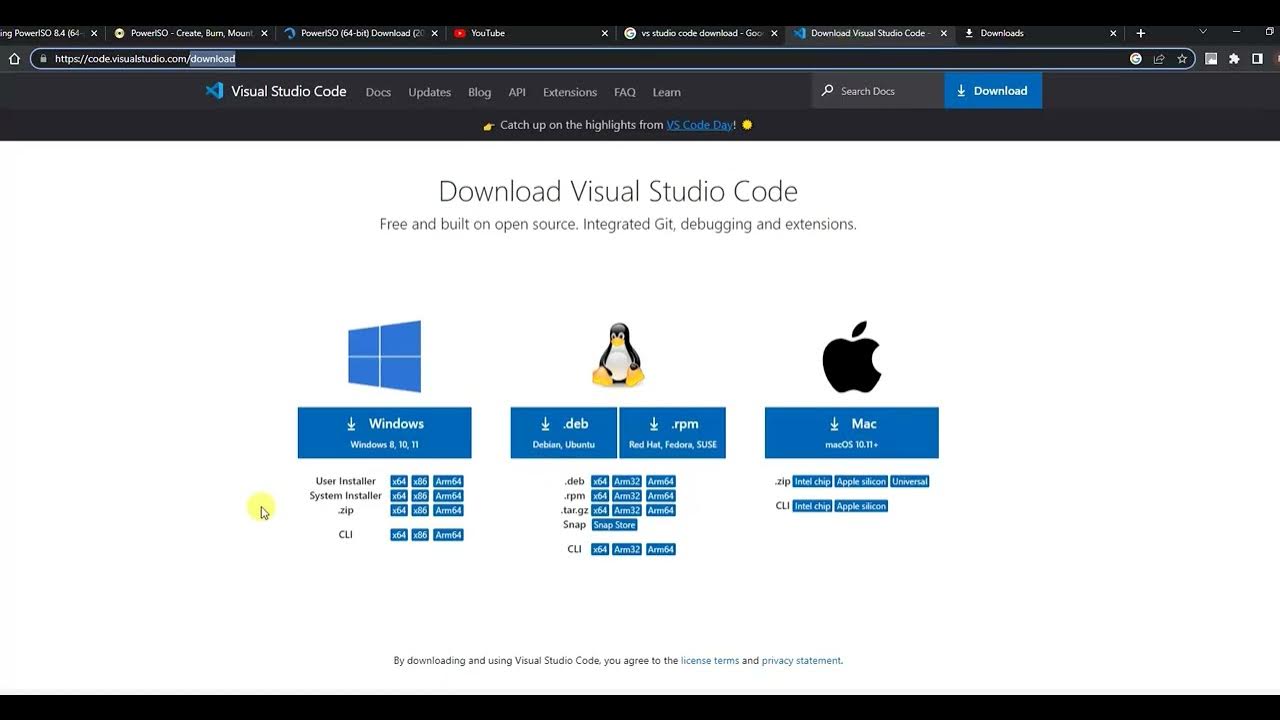Select Windows System Installer x86

(x=420, y=496)
